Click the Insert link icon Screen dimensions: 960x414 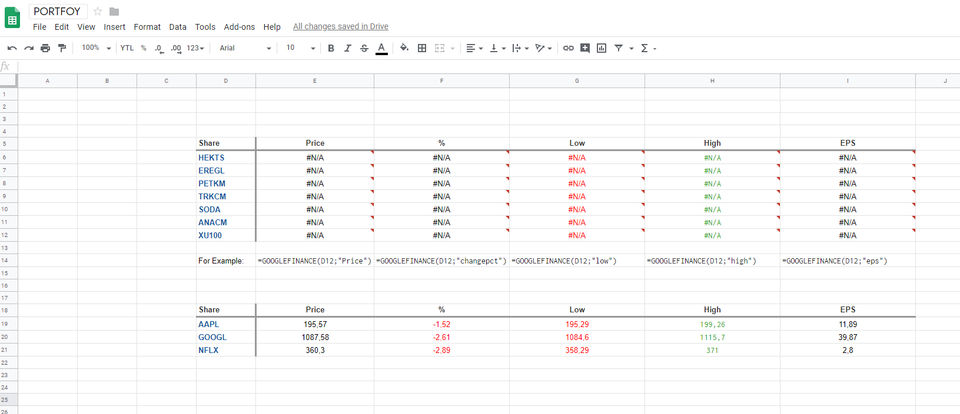point(569,48)
